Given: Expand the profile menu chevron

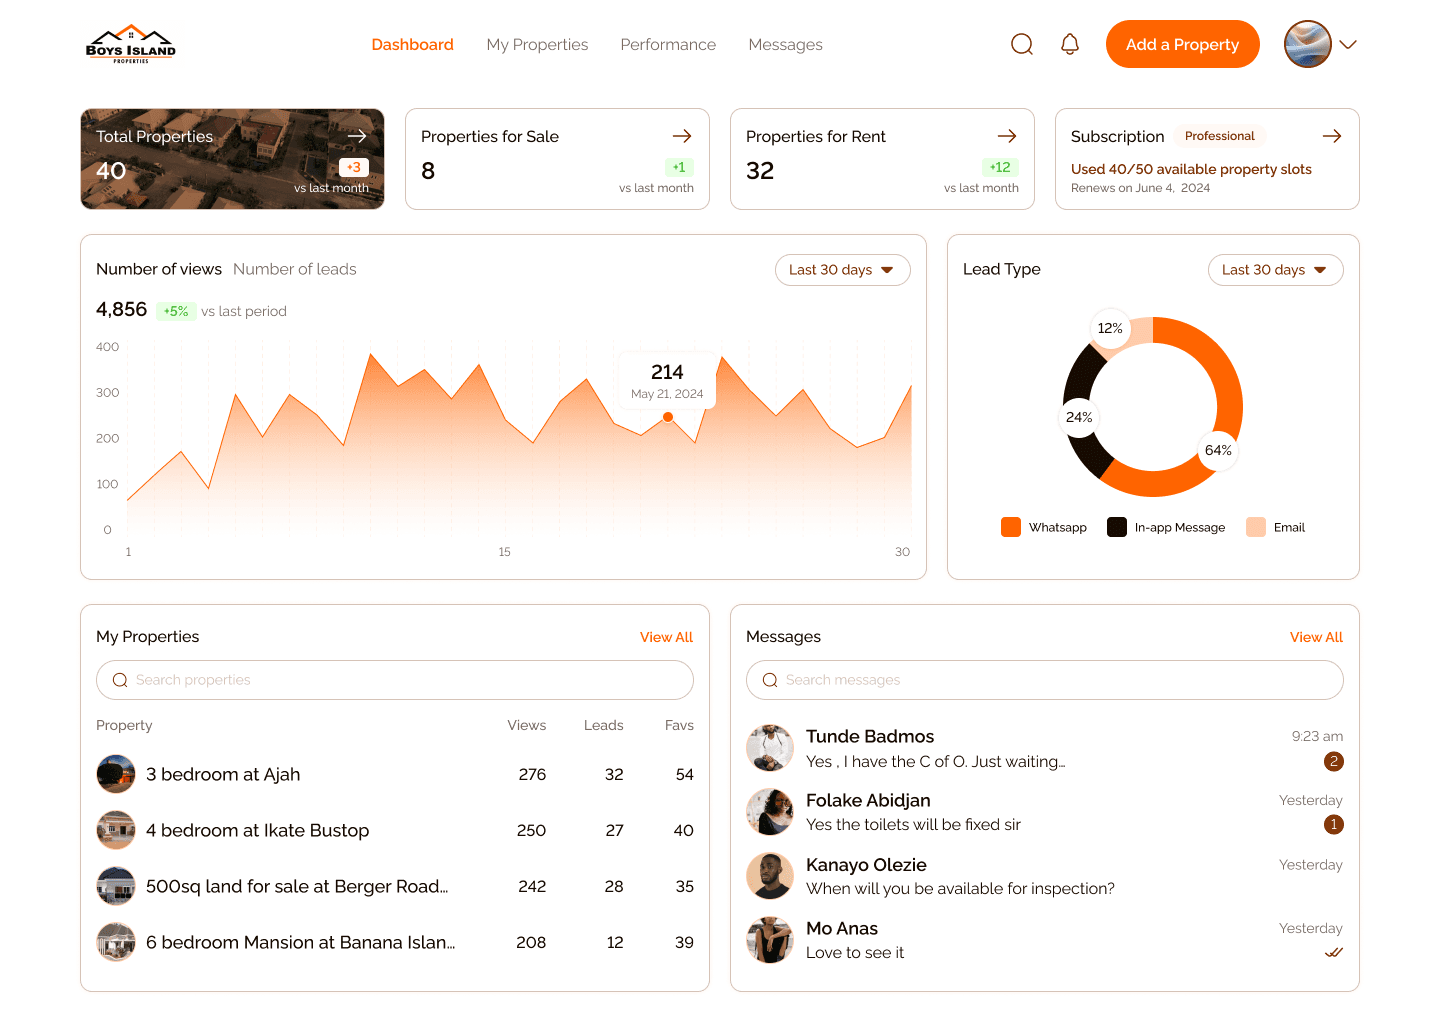Looking at the screenshot, I should (x=1348, y=44).
